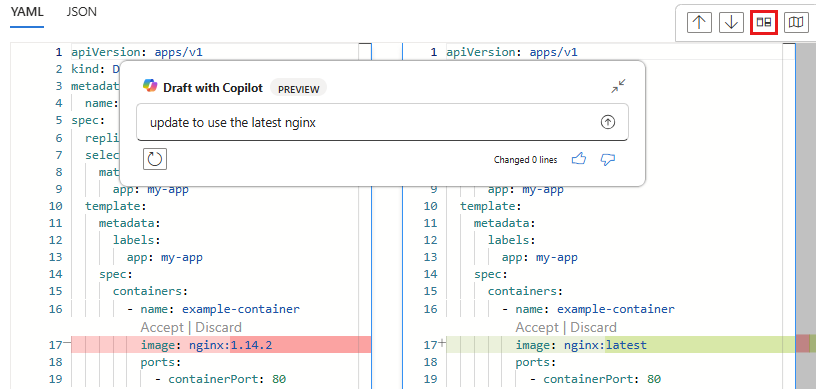Screen dimensions: 816x389
Task: Click 'spec:' on line 5 in left pane
Action: tap(88, 120)
